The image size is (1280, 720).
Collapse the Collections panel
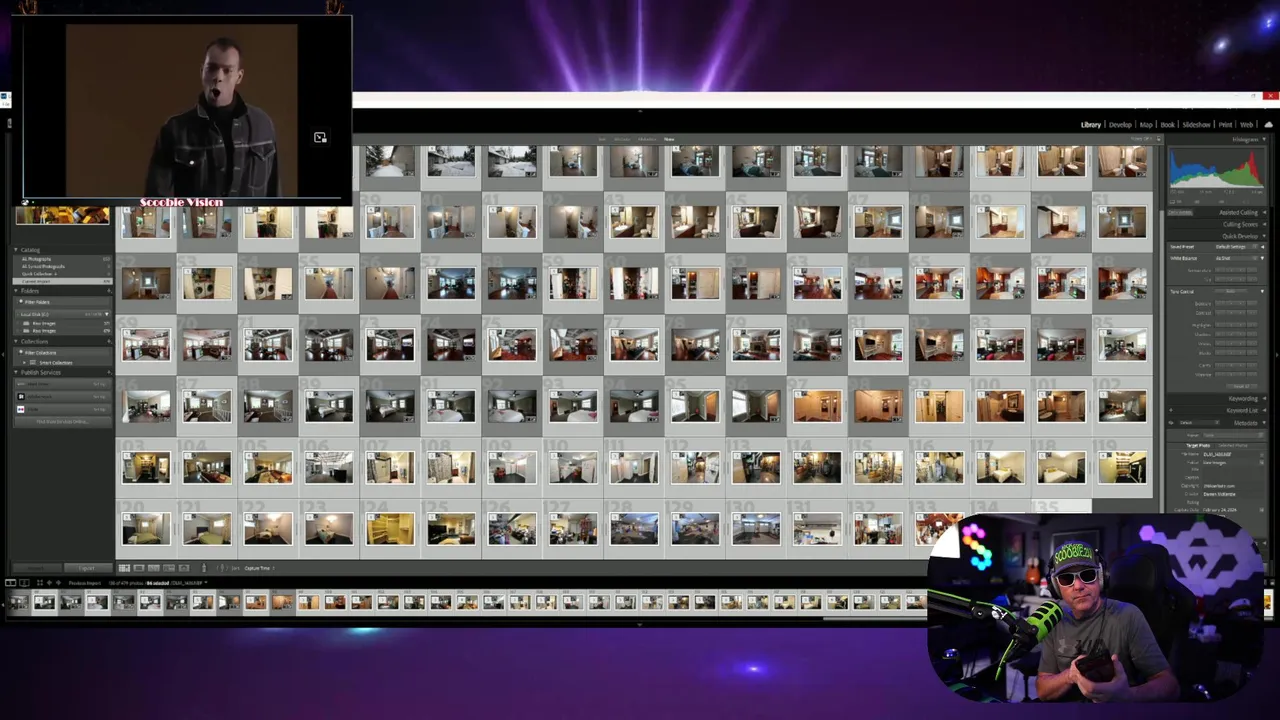(x=16, y=341)
